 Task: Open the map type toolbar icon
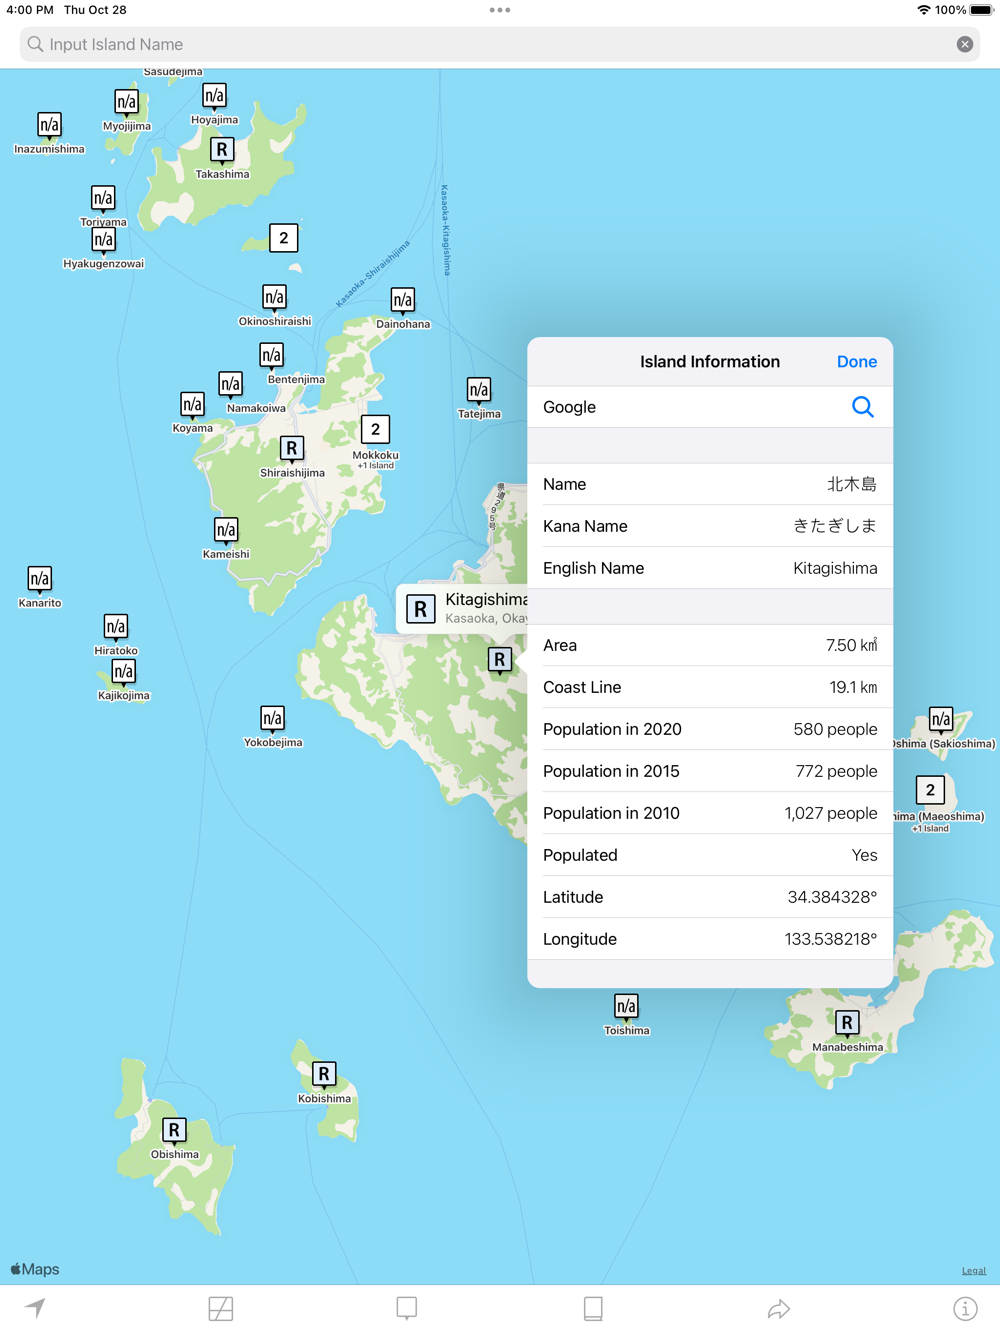point(221,1308)
